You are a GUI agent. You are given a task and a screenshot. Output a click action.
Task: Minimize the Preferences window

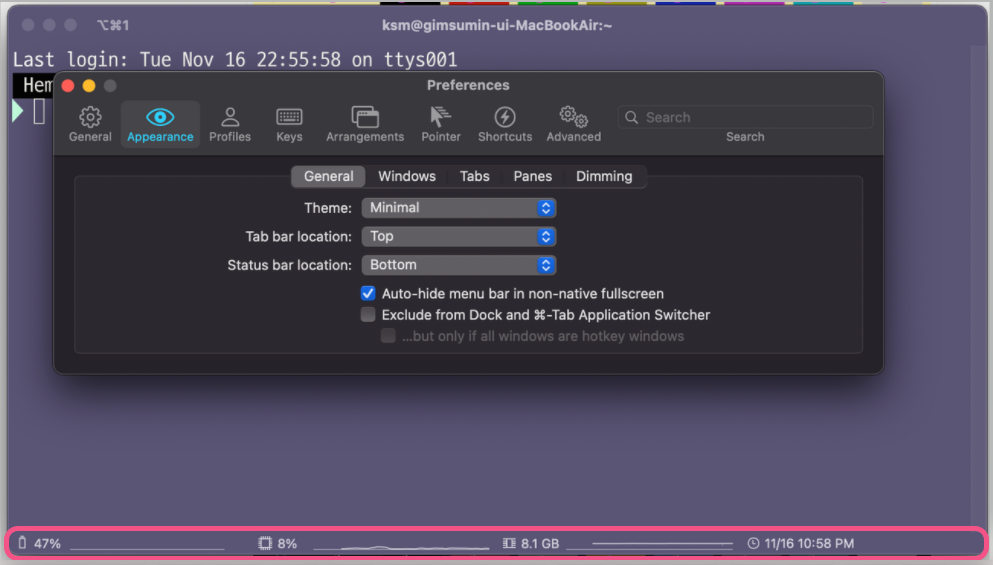89,86
